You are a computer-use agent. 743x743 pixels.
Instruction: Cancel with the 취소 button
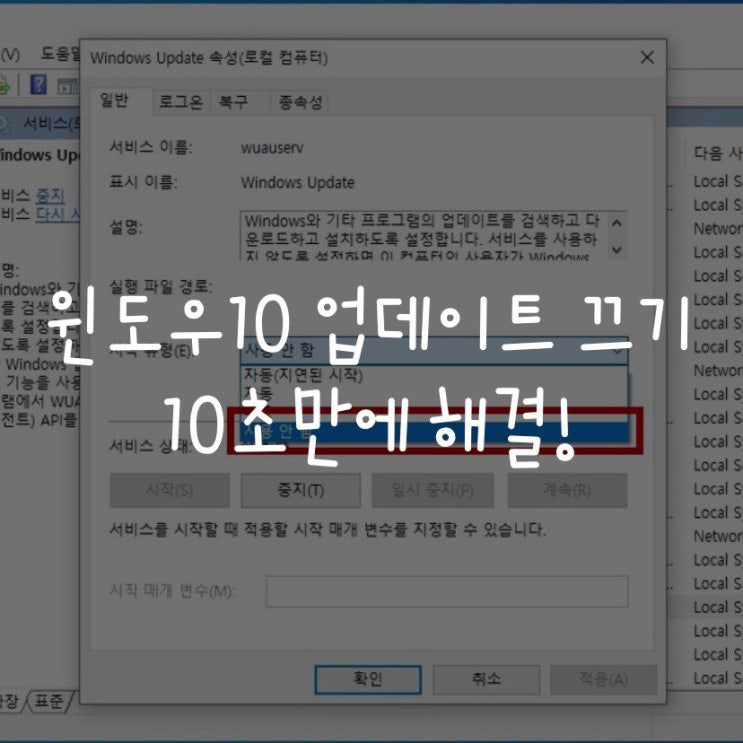[x=486, y=680]
